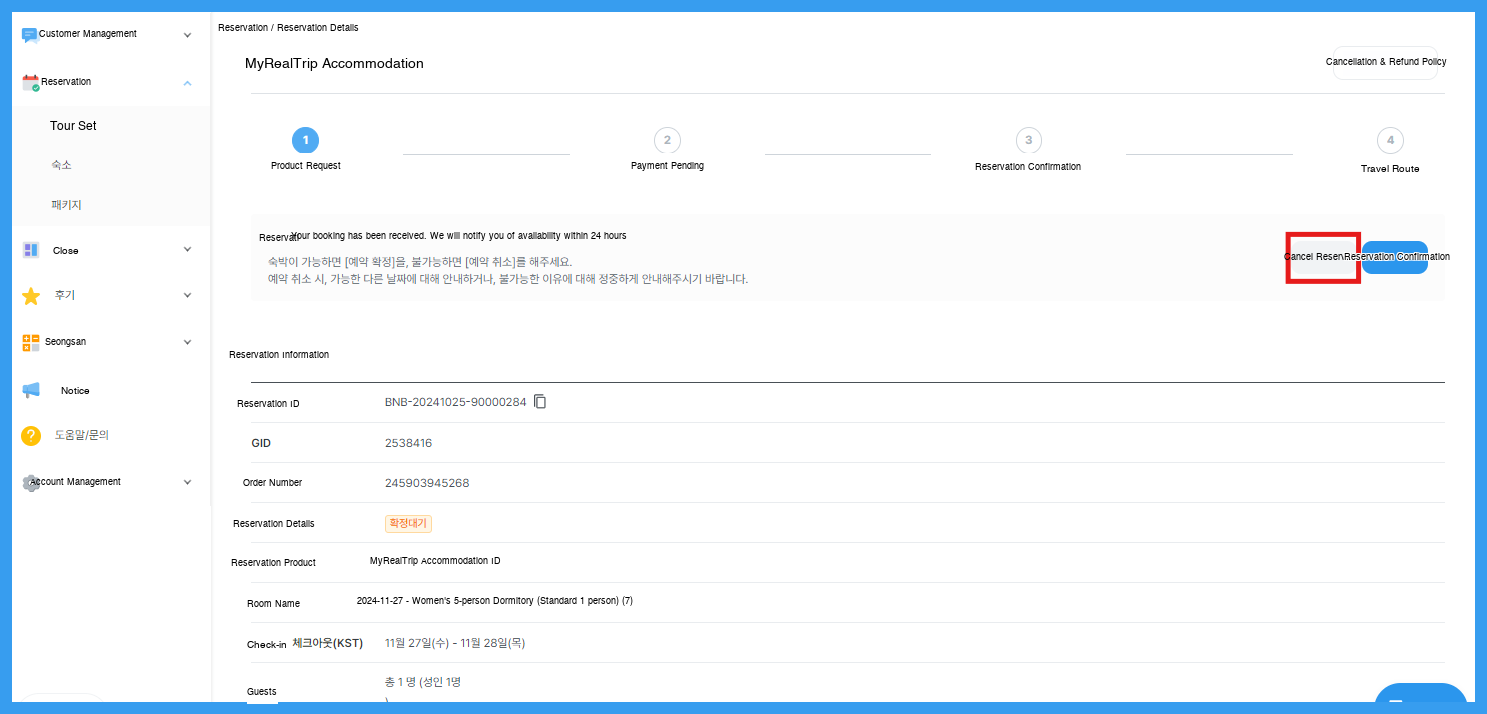This screenshot has width=1487, height=714.
Task: Click the MyRealTrip Accommodation page title
Action: (x=334, y=64)
